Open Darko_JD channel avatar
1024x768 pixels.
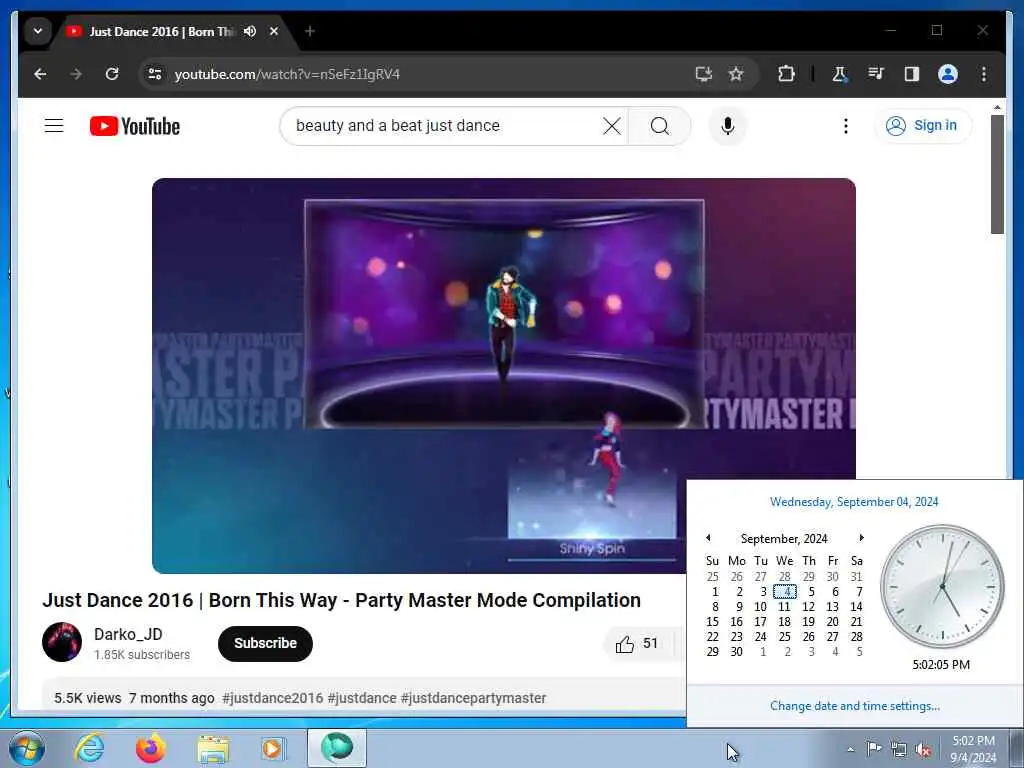62,642
